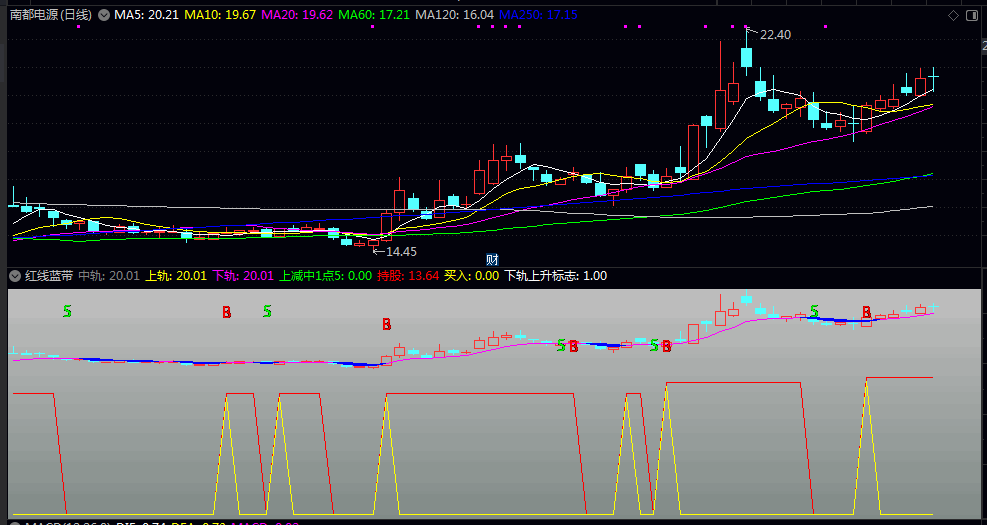
Task: Select the MA10 moving average label
Action: (224, 15)
